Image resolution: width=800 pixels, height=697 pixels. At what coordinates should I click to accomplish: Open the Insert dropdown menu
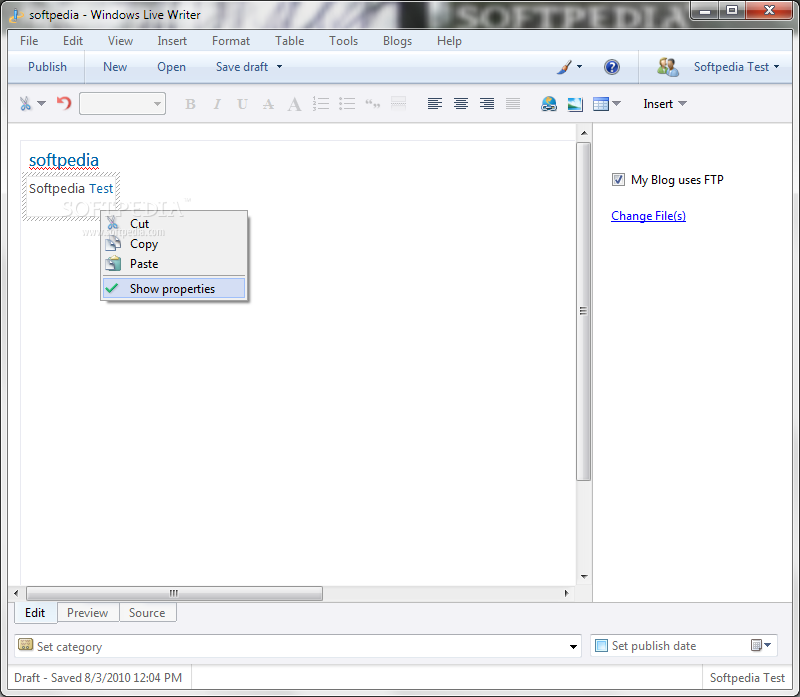[x=665, y=104]
